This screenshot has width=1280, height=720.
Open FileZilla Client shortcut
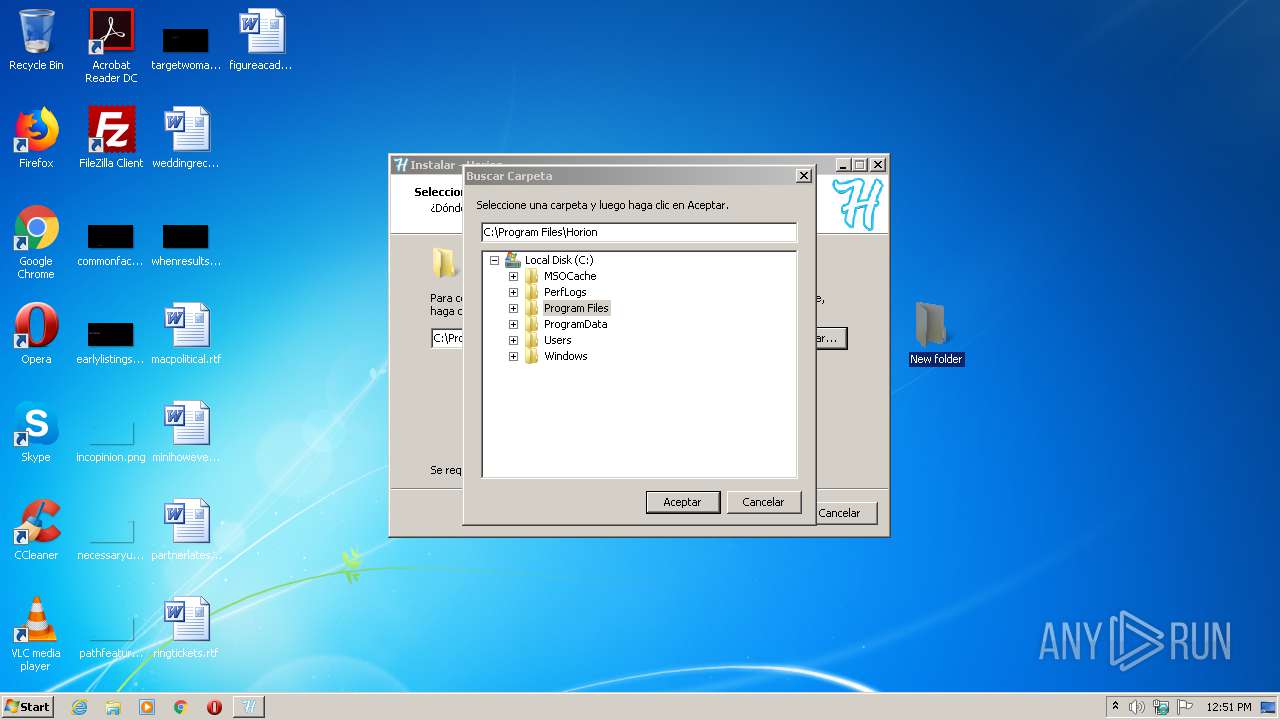tap(111, 139)
